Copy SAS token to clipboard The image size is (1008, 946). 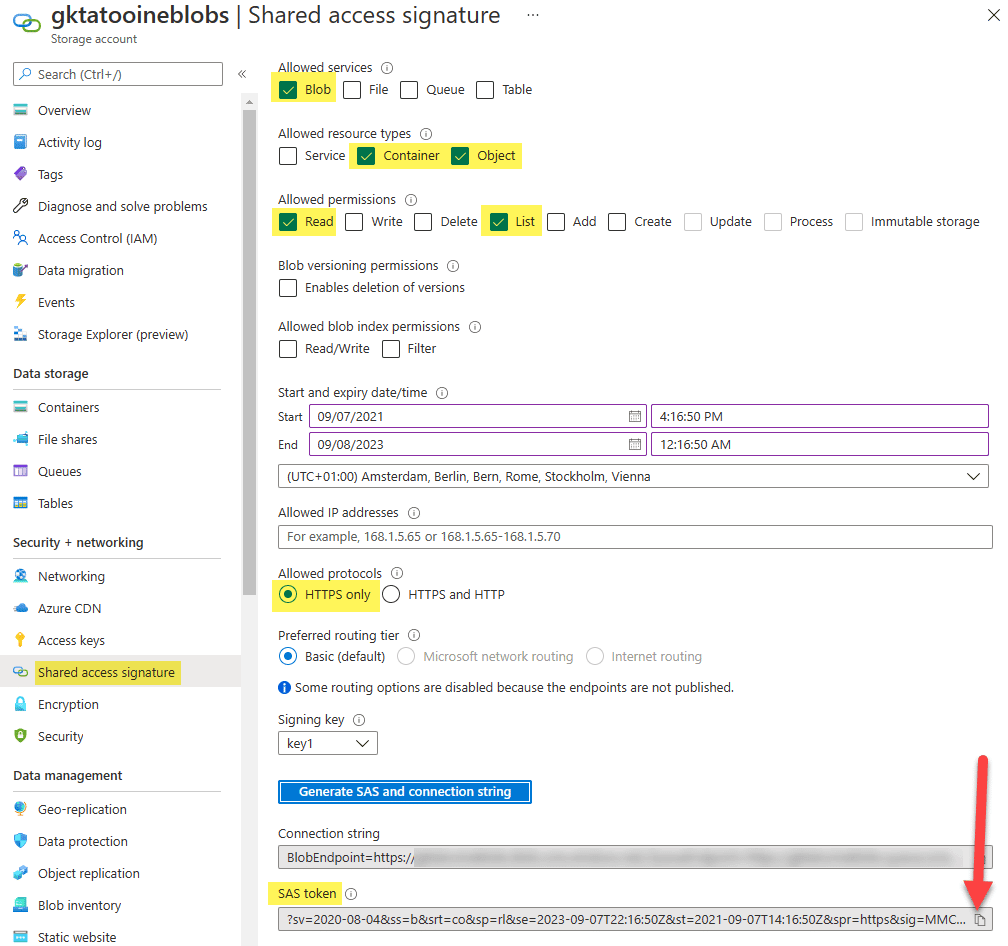click(x=980, y=920)
